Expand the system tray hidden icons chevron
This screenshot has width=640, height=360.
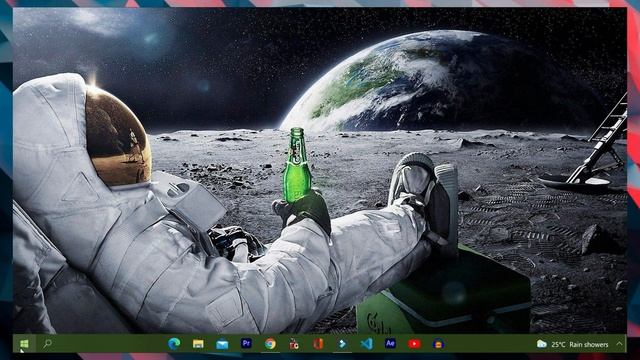619,344
